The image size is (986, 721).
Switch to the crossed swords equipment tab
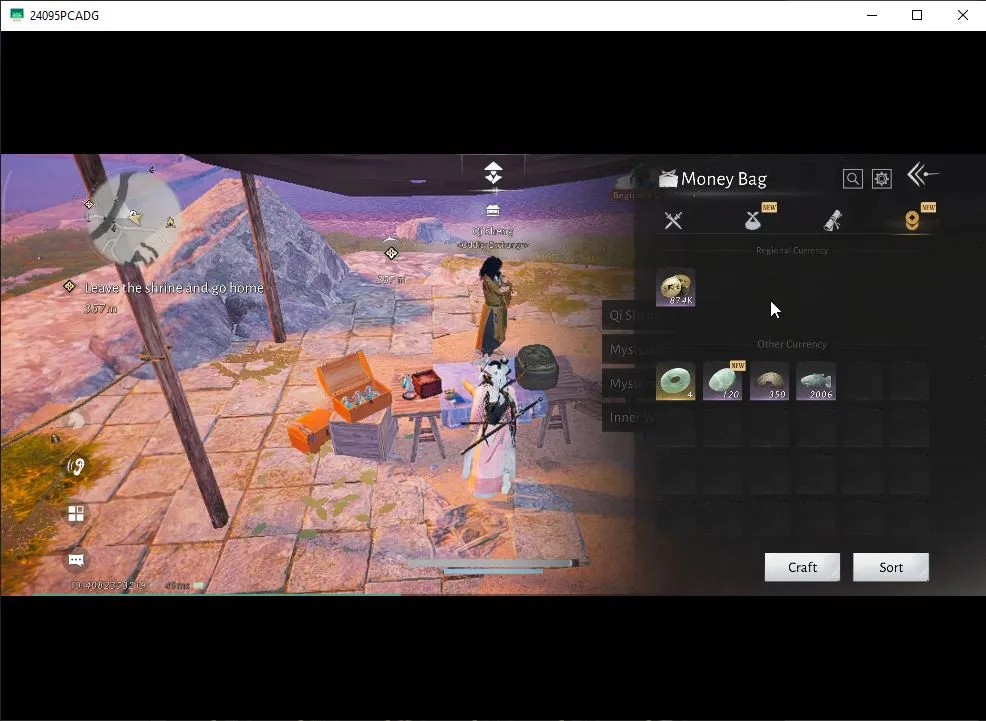673,220
